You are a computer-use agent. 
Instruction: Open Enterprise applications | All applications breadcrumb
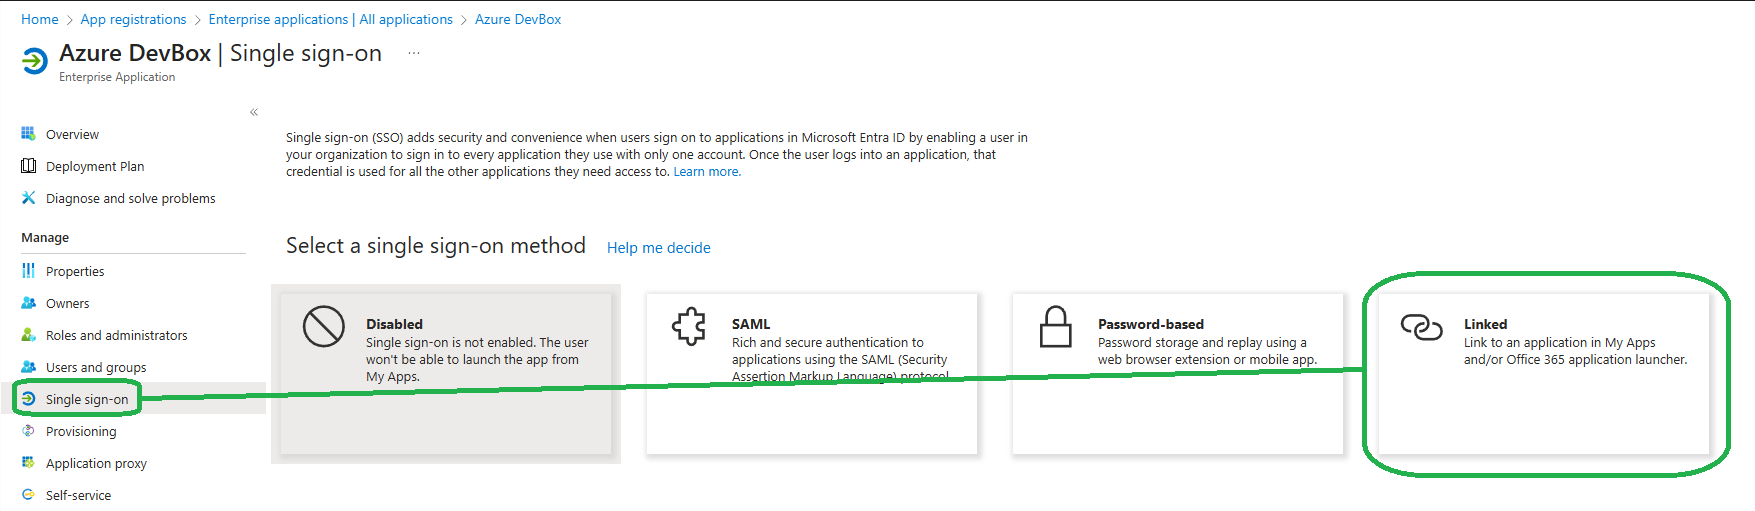tap(330, 19)
